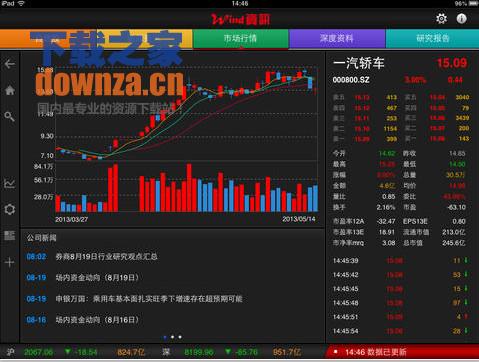Open news 场内资金动向（8月19日）
The height and width of the screenshot is (362, 479).
click(x=97, y=278)
